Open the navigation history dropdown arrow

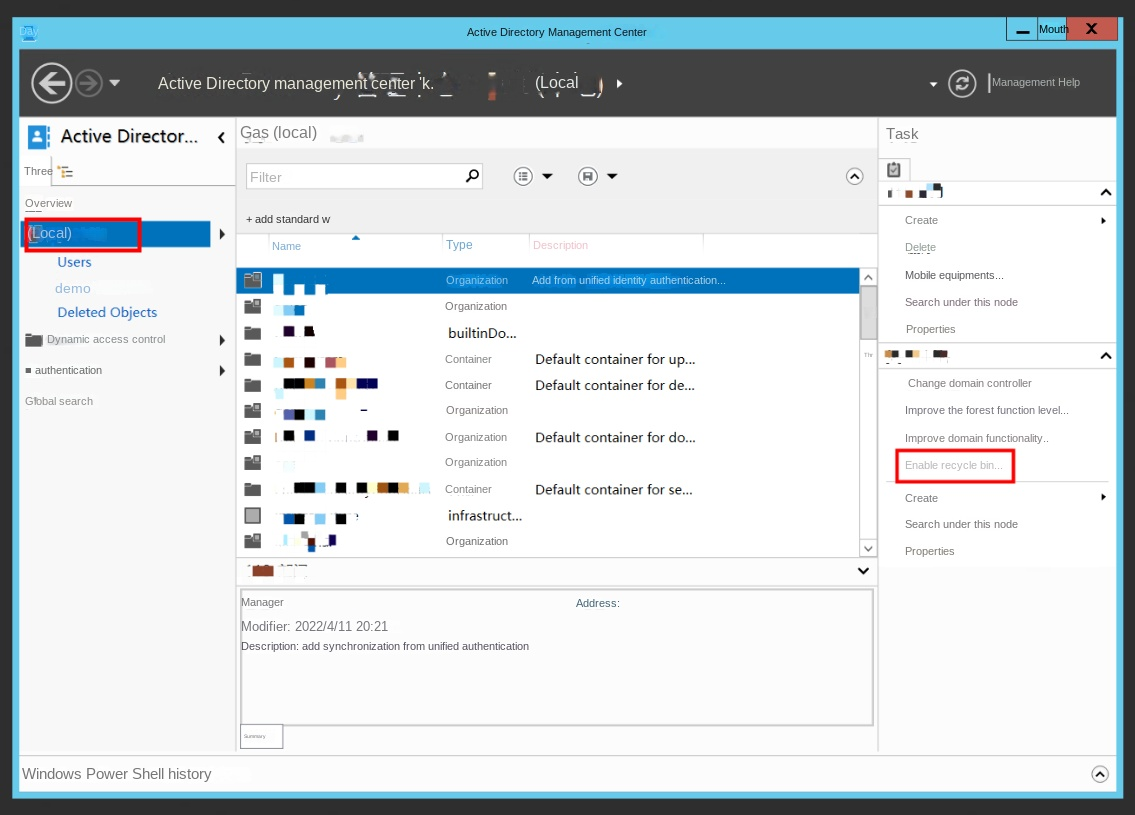(x=114, y=83)
